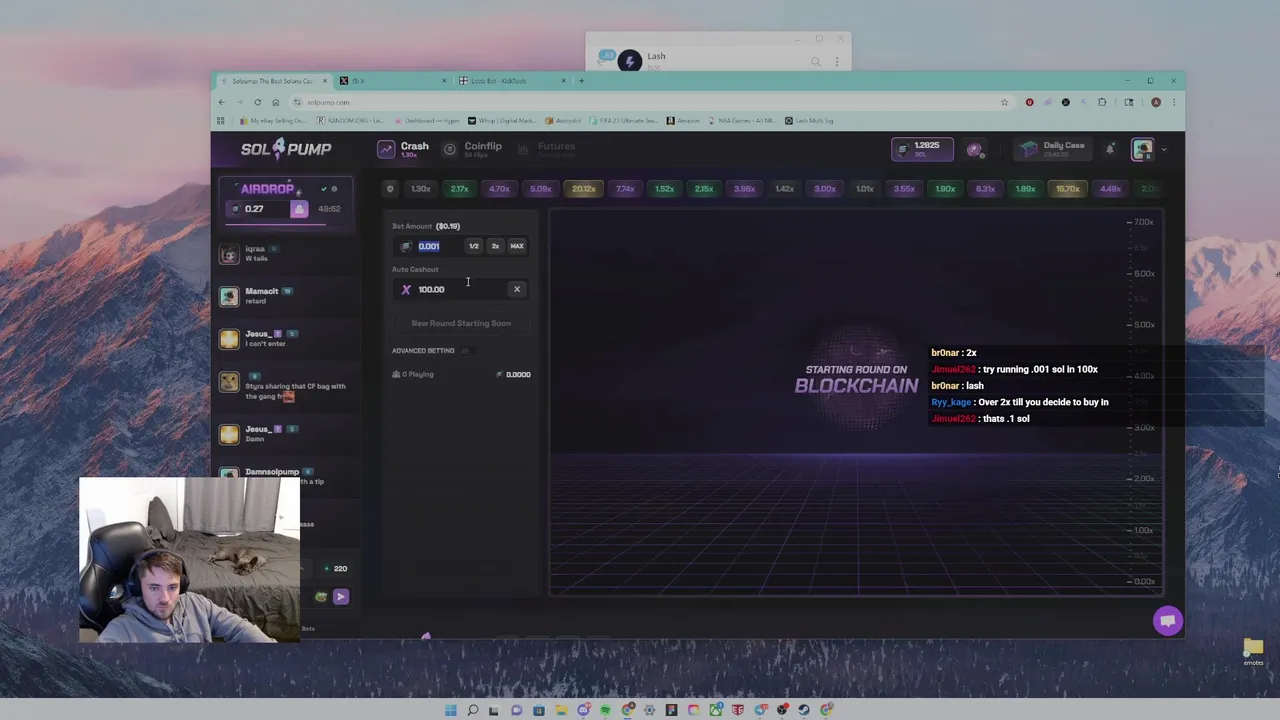Open the Crash game tab
The image size is (1280, 720).
tap(403, 149)
